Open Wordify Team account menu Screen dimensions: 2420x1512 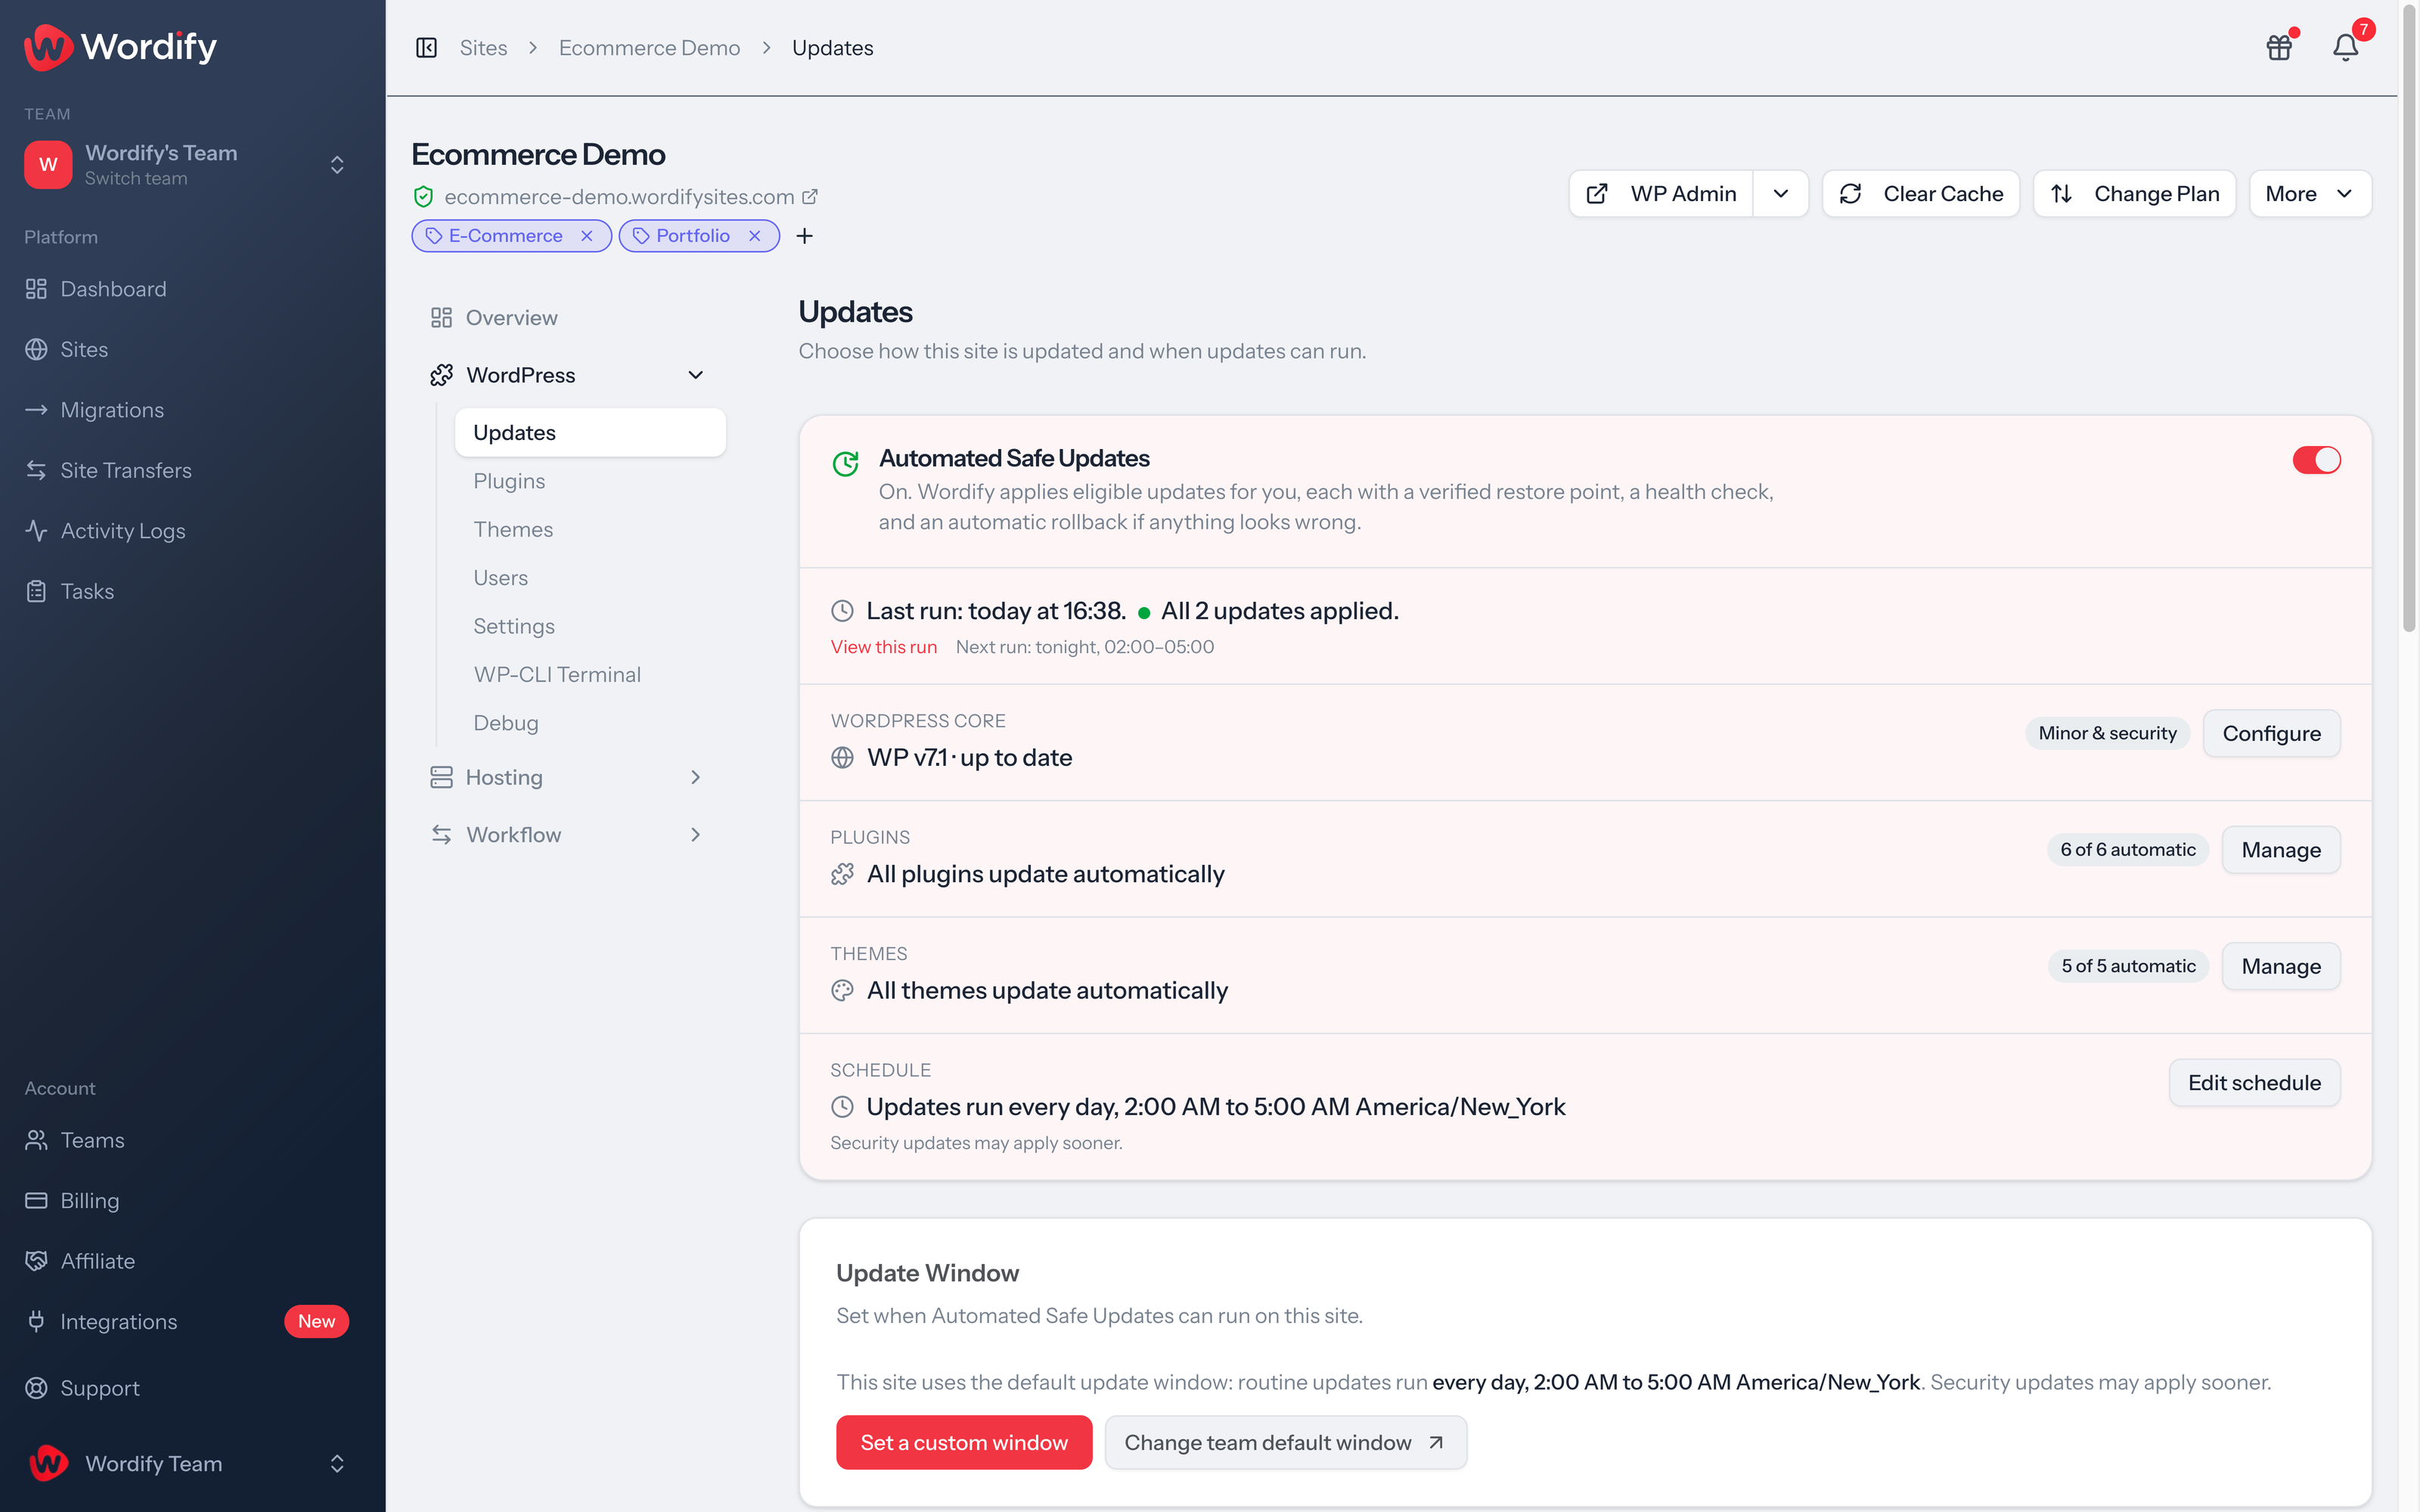pos(187,1463)
